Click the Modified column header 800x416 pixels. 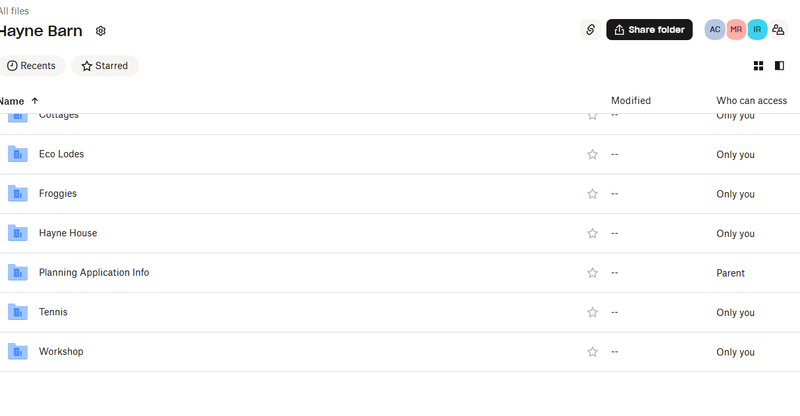pos(631,101)
